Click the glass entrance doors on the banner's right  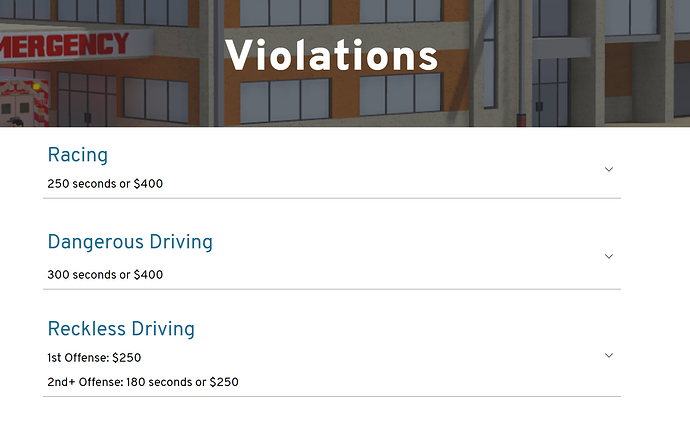point(550,92)
